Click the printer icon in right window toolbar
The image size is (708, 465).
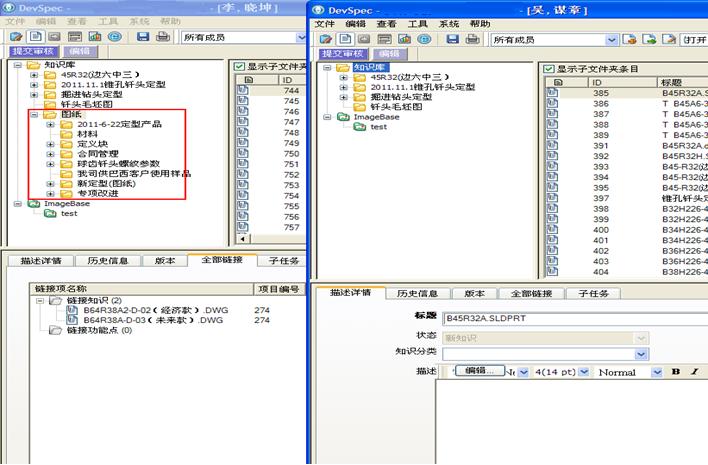tap(473, 39)
